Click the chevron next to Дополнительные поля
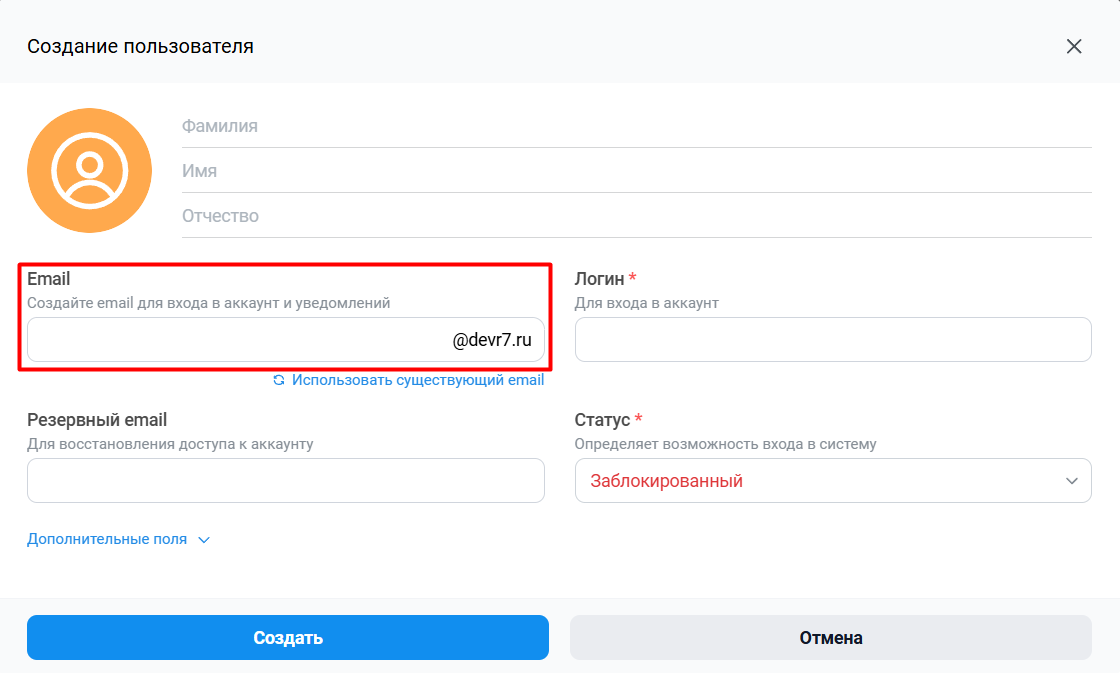Screen dimensions: 1120x673 pos(204,540)
